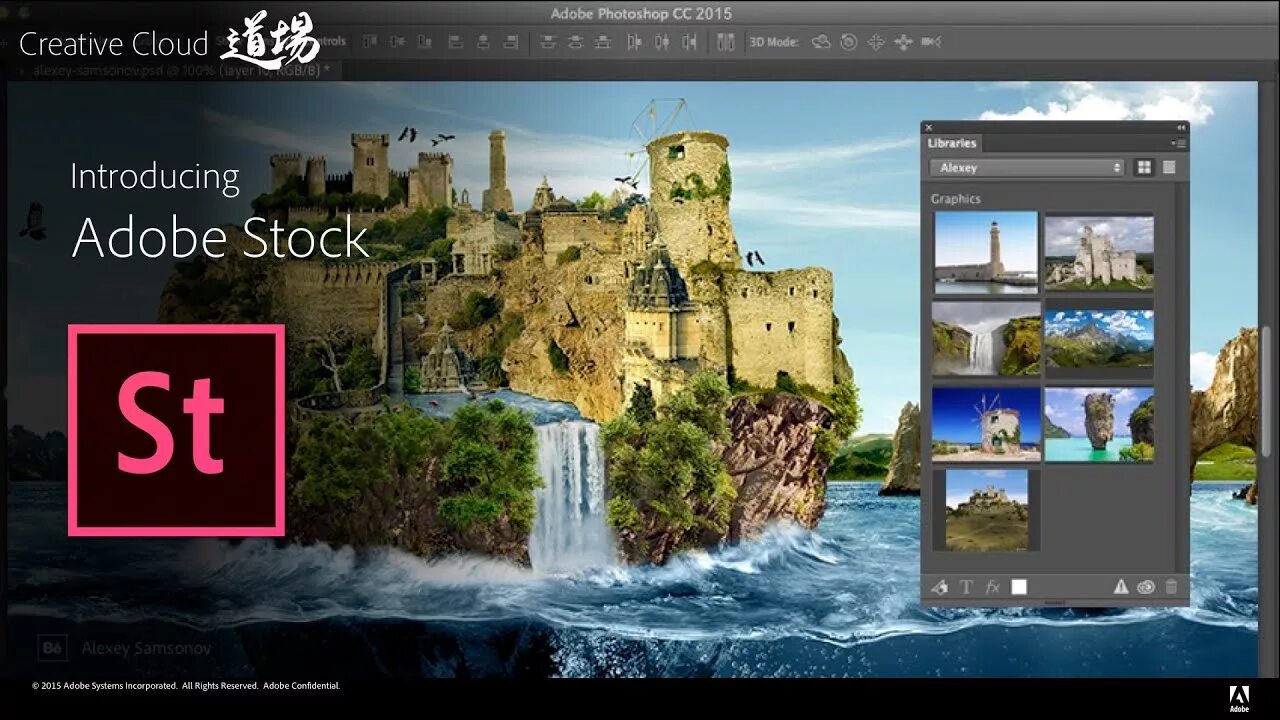
Task: Click the Graphics section heading
Action: tap(956, 198)
